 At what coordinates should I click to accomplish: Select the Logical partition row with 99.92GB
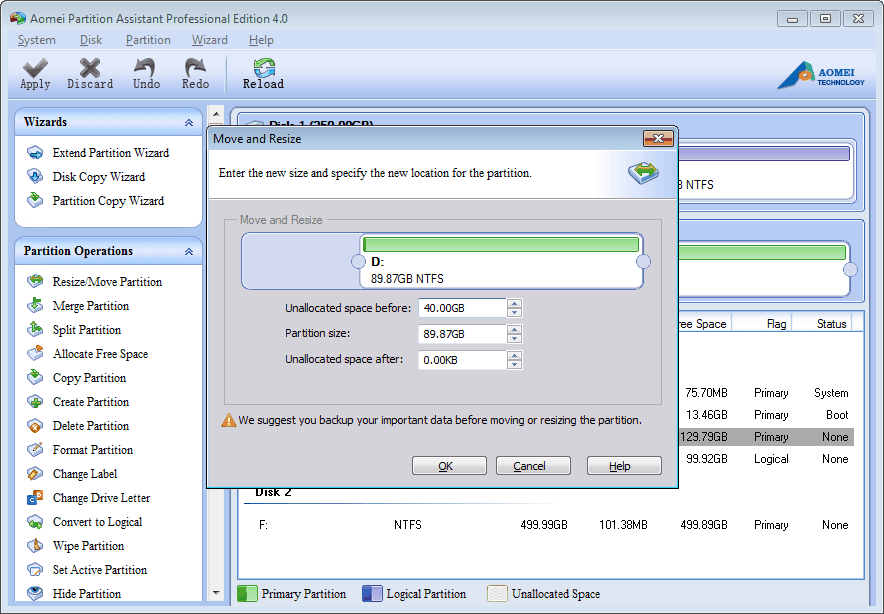click(765, 459)
